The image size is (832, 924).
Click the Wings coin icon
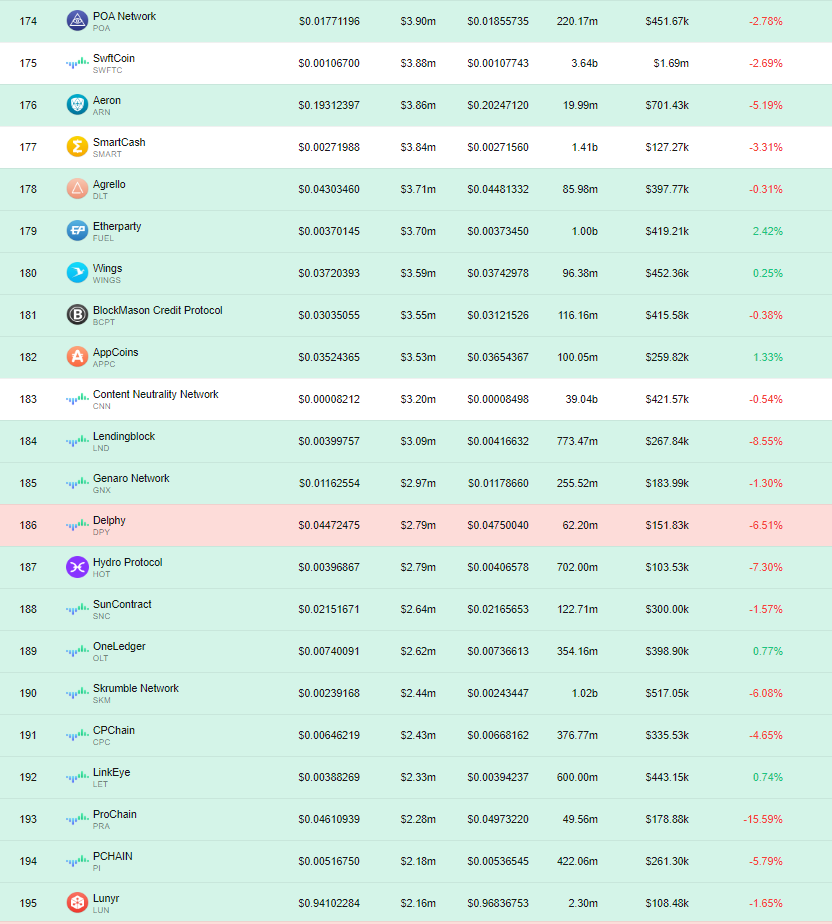[x=77, y=273]
